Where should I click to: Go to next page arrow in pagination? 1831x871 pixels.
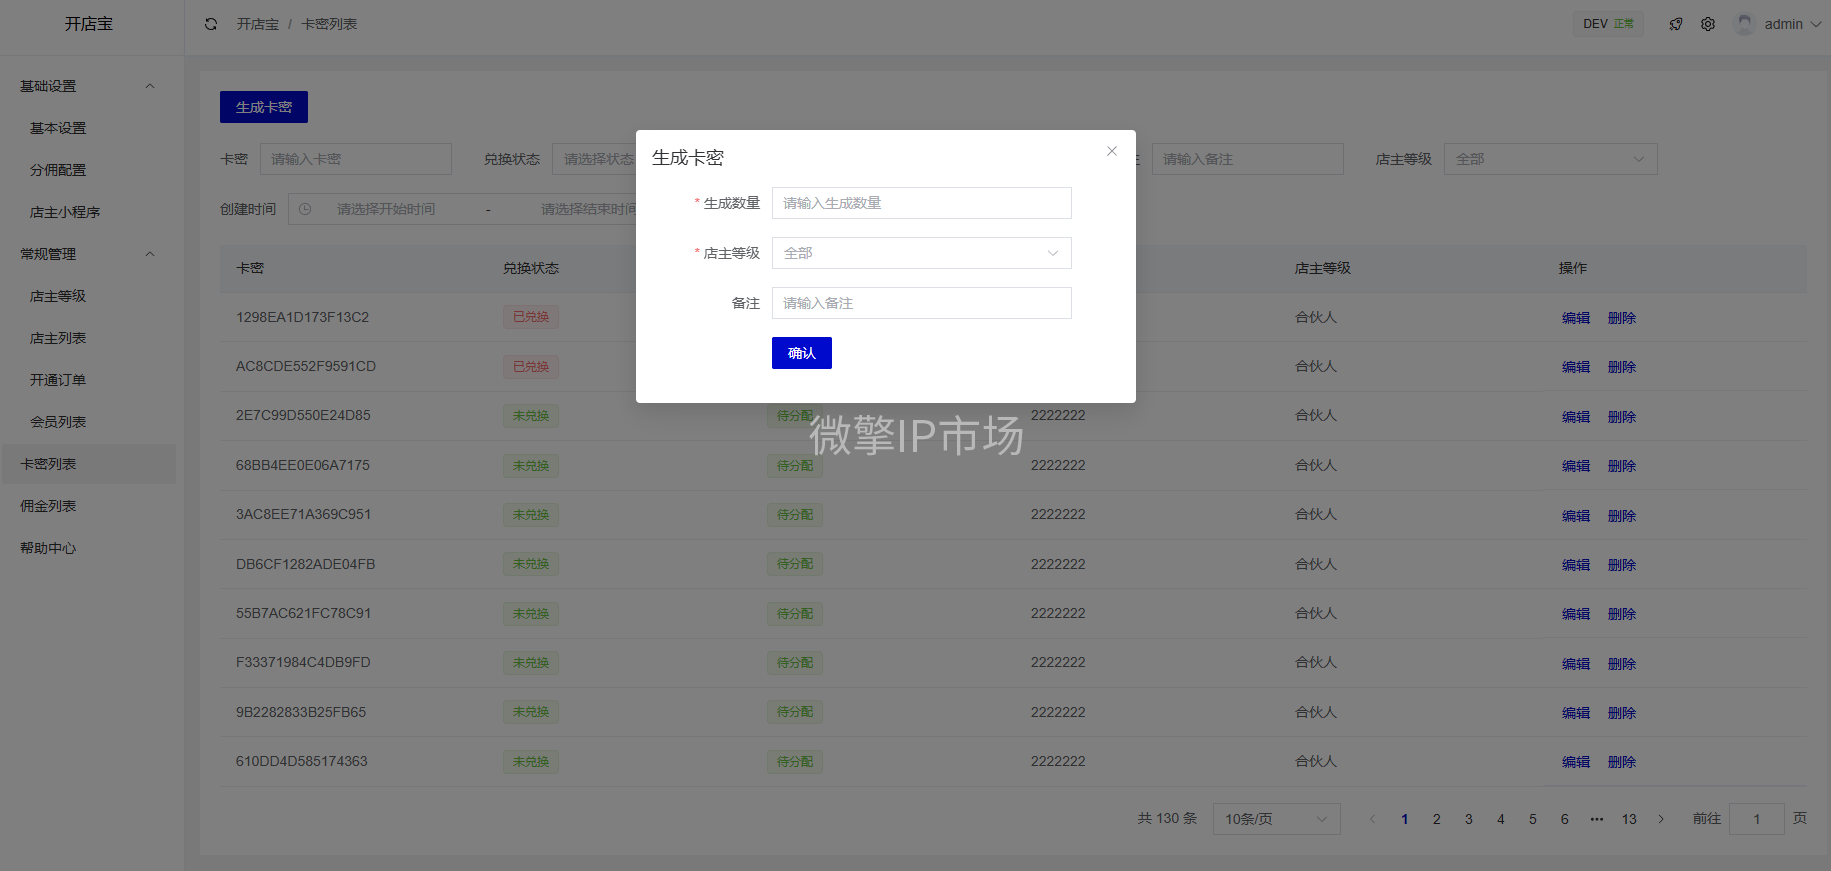pyautogui.click(x=1661, y=819)
